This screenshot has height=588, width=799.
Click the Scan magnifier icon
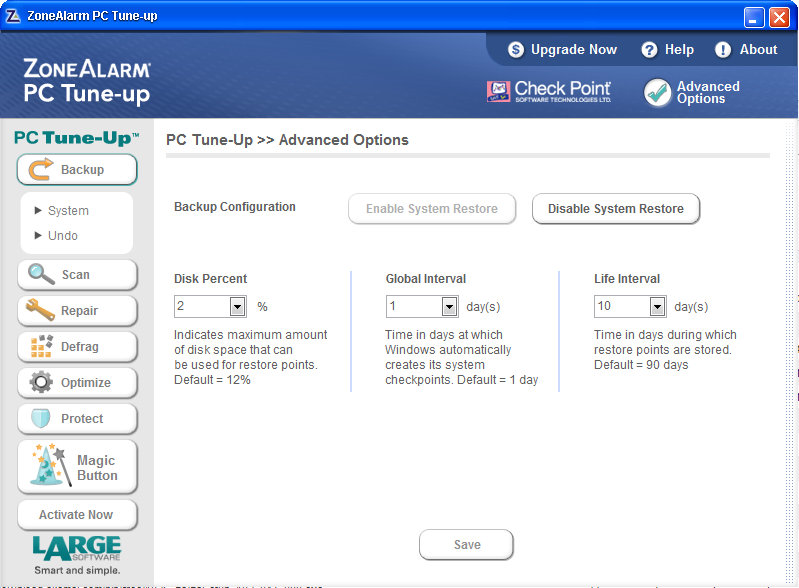41,274
